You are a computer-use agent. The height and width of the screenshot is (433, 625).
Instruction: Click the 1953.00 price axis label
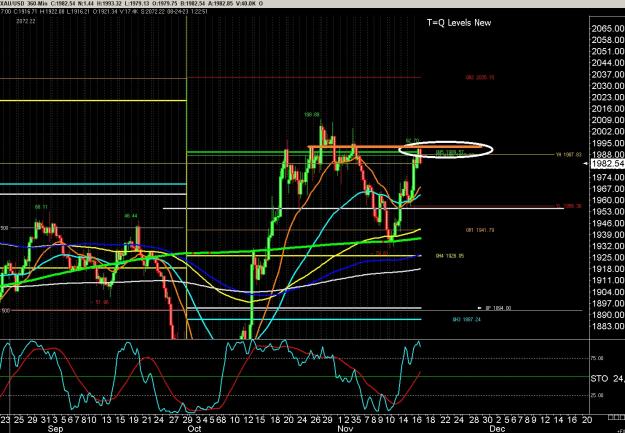(x=608, y=212)
